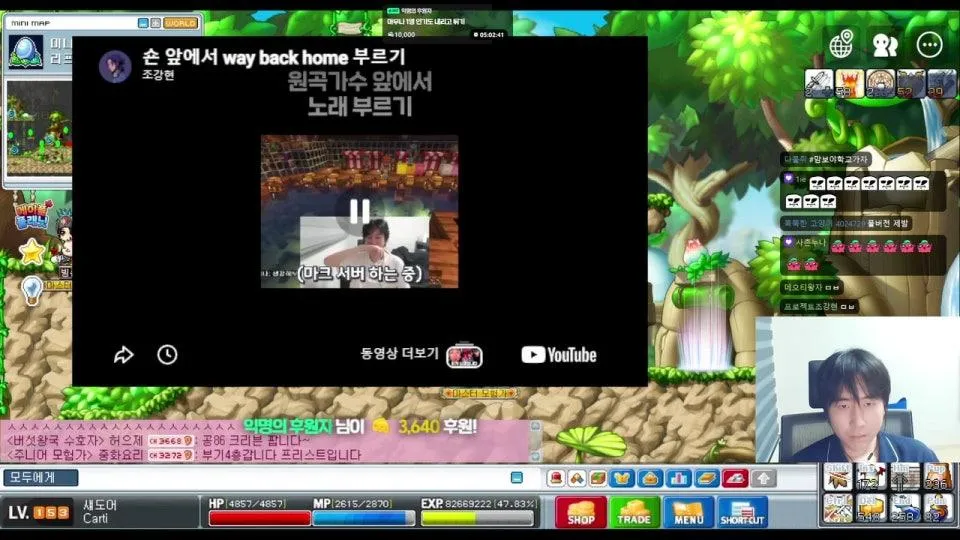Click the 조강현 channel avatar

click(115, 66)
